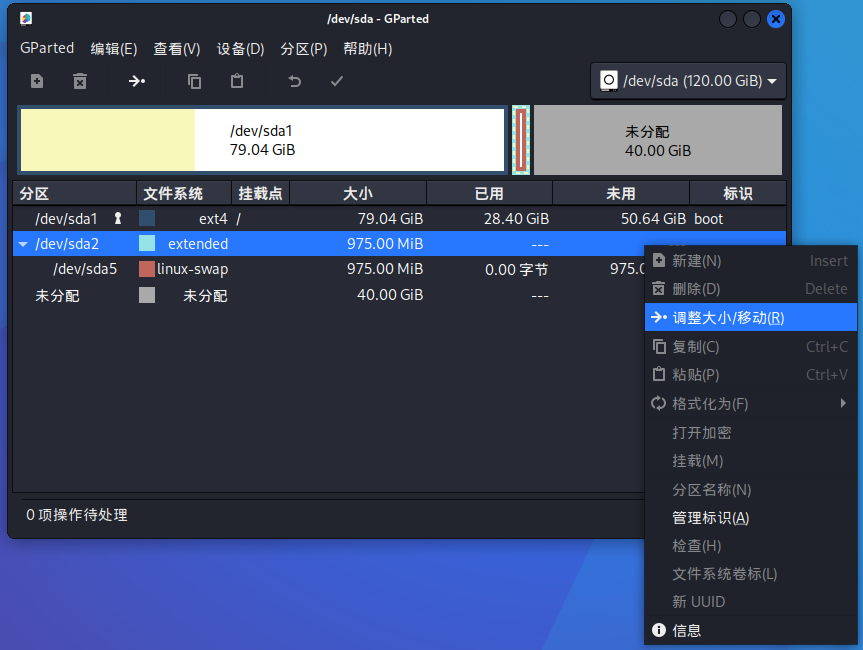The image size is (863, 650).
Task: Click the extended cyan color swatch
Action: point(147,243)
